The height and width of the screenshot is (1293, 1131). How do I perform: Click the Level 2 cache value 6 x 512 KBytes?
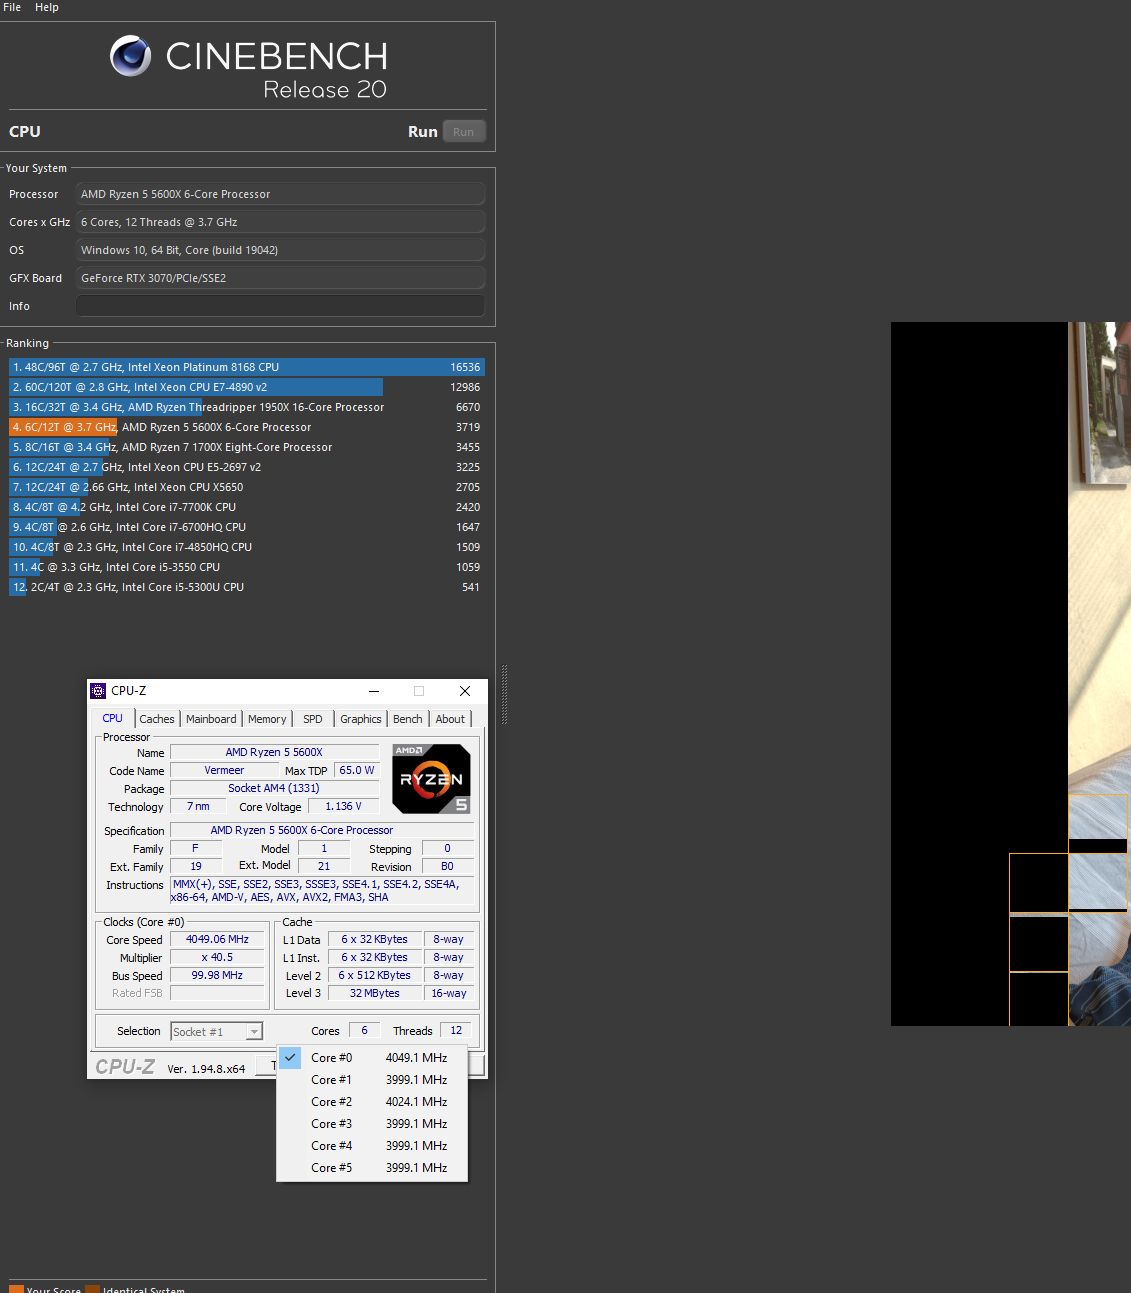coord(374,975)
